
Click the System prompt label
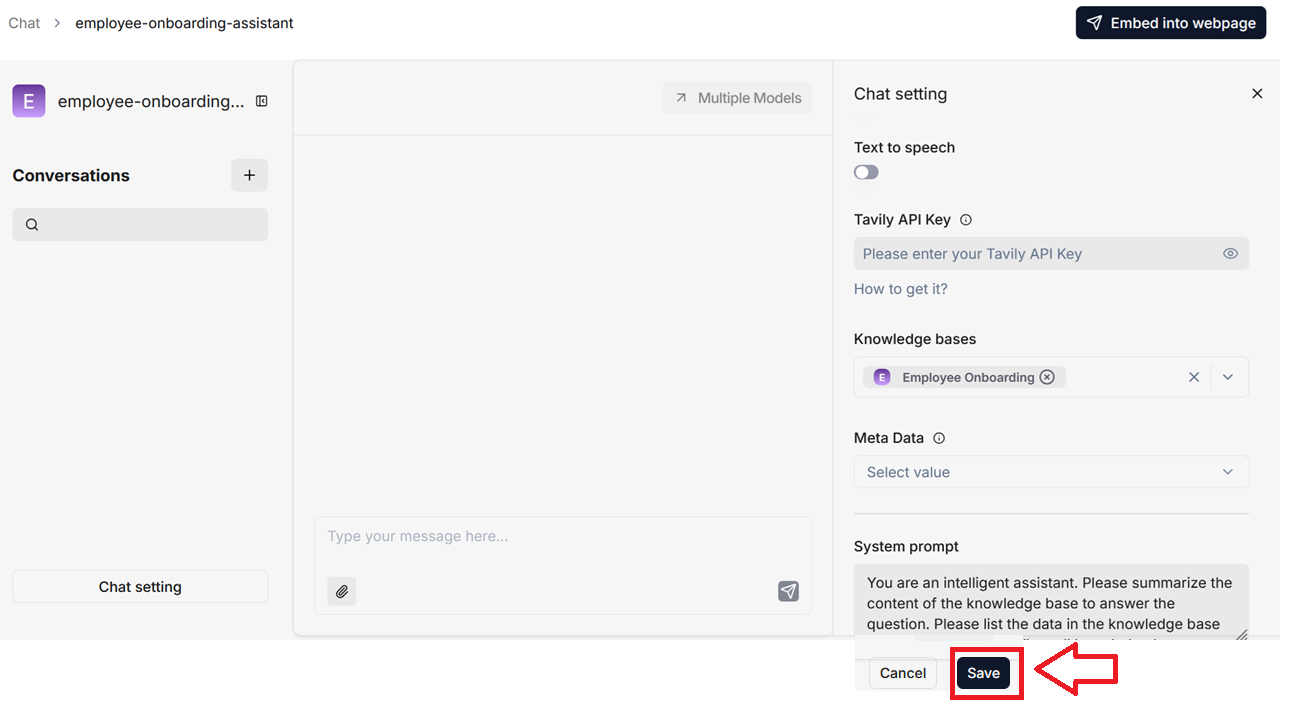[x=906, y=546]
